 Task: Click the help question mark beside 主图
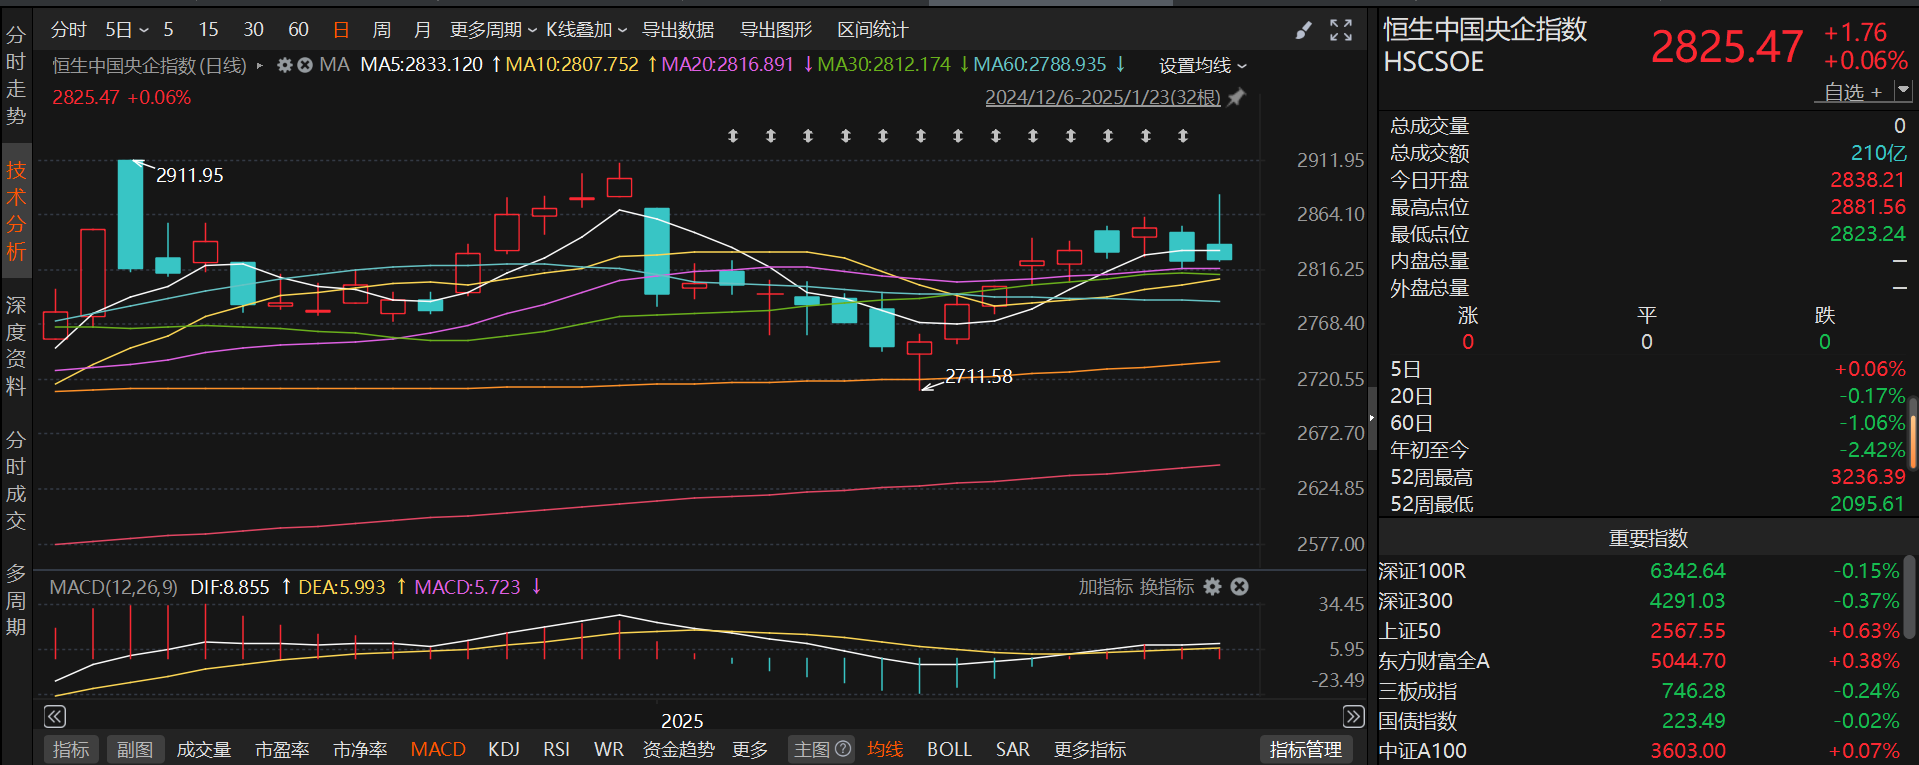click(x=843, y=749)
